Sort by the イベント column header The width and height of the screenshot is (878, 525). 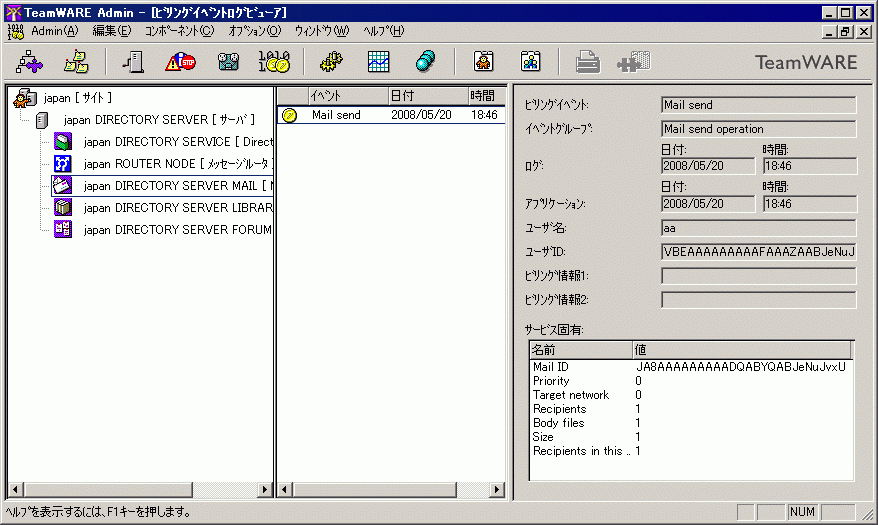tap(348, 96)
